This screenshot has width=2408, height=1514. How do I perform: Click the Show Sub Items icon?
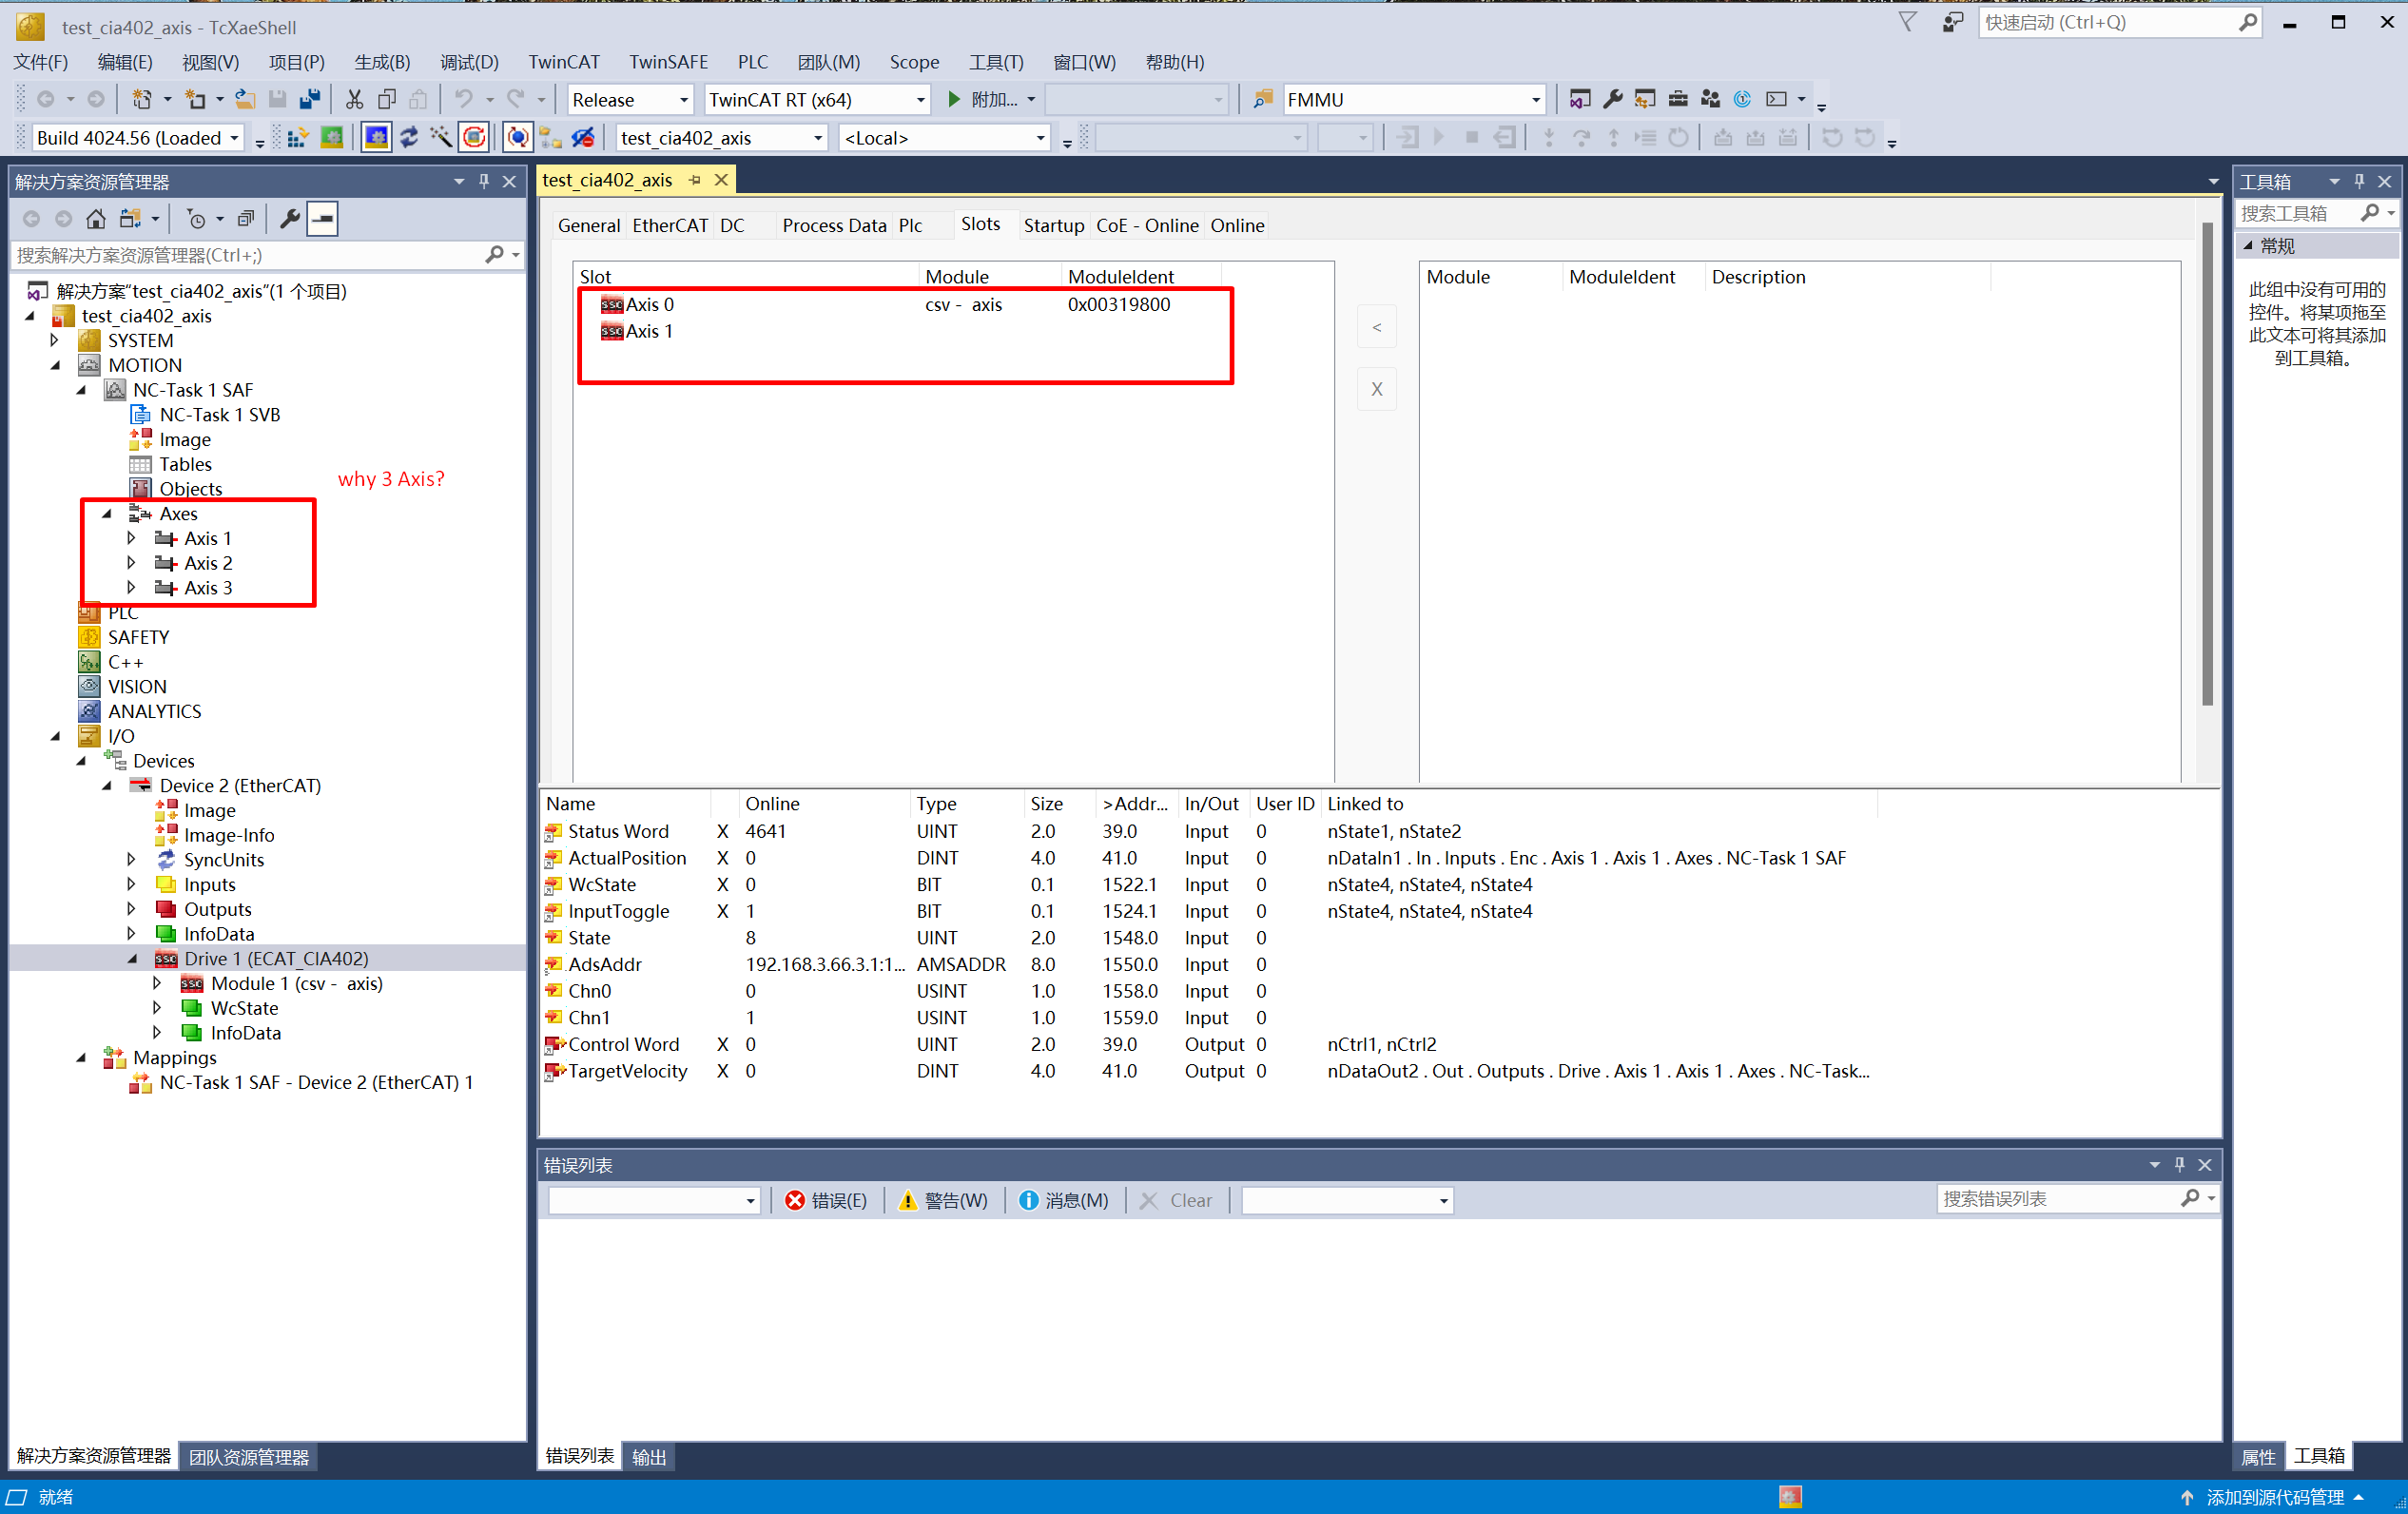click(x=550, y=138)
